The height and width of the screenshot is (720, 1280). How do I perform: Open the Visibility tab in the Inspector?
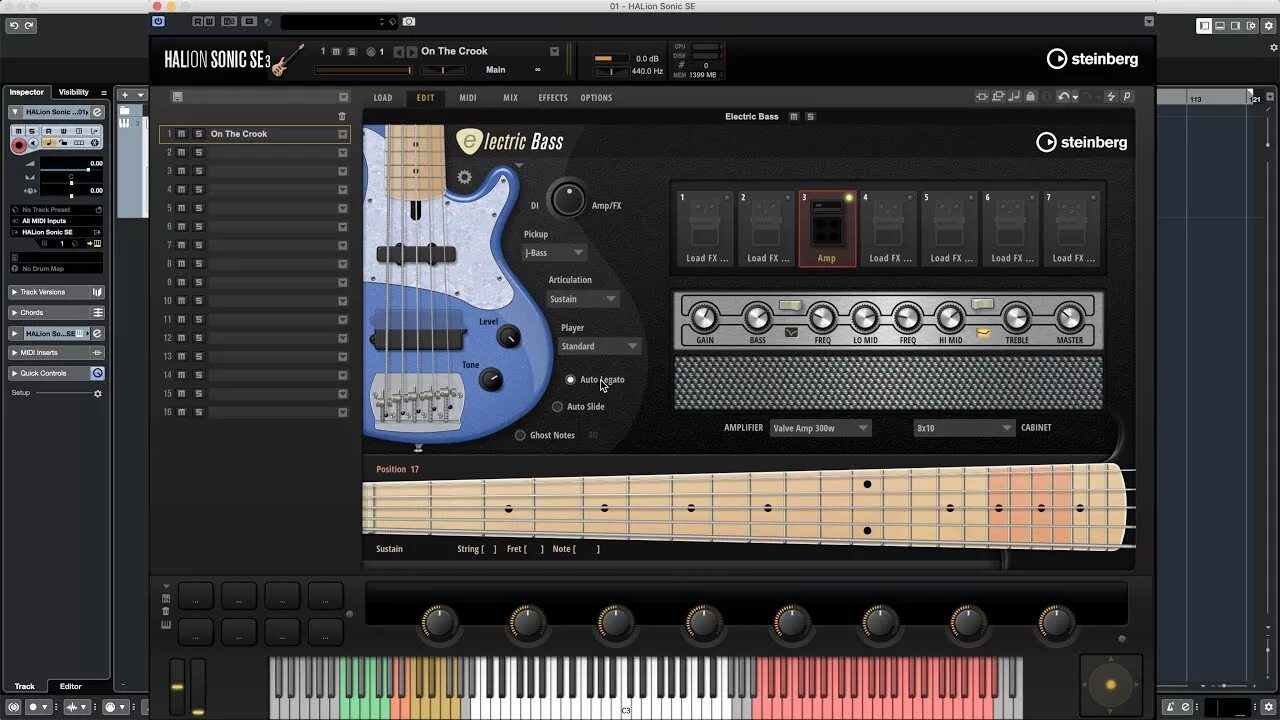tap(73, 91)
